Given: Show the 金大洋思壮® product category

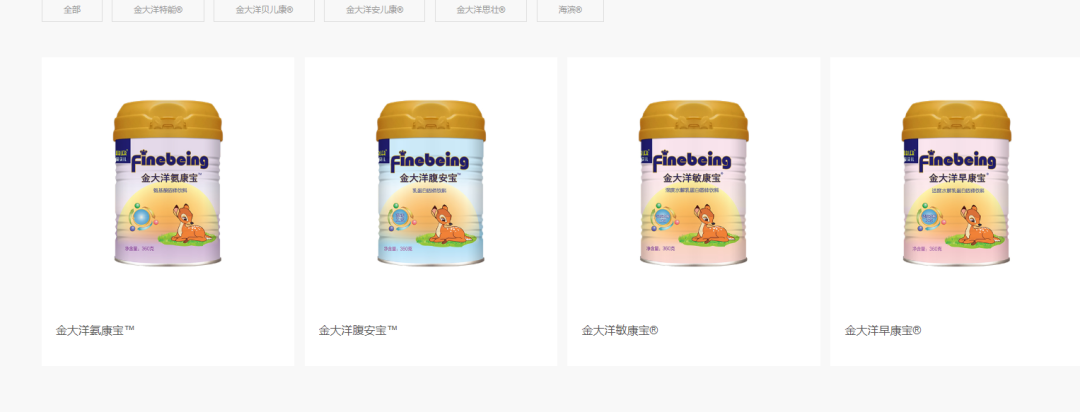Looking at the screenshot, I should click(x=481, y=10).
